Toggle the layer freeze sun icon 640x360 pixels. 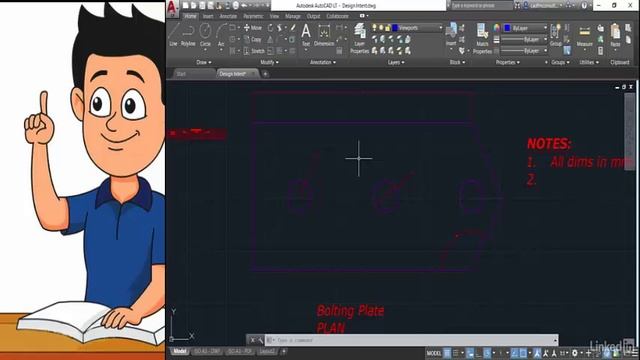point(381,28)
